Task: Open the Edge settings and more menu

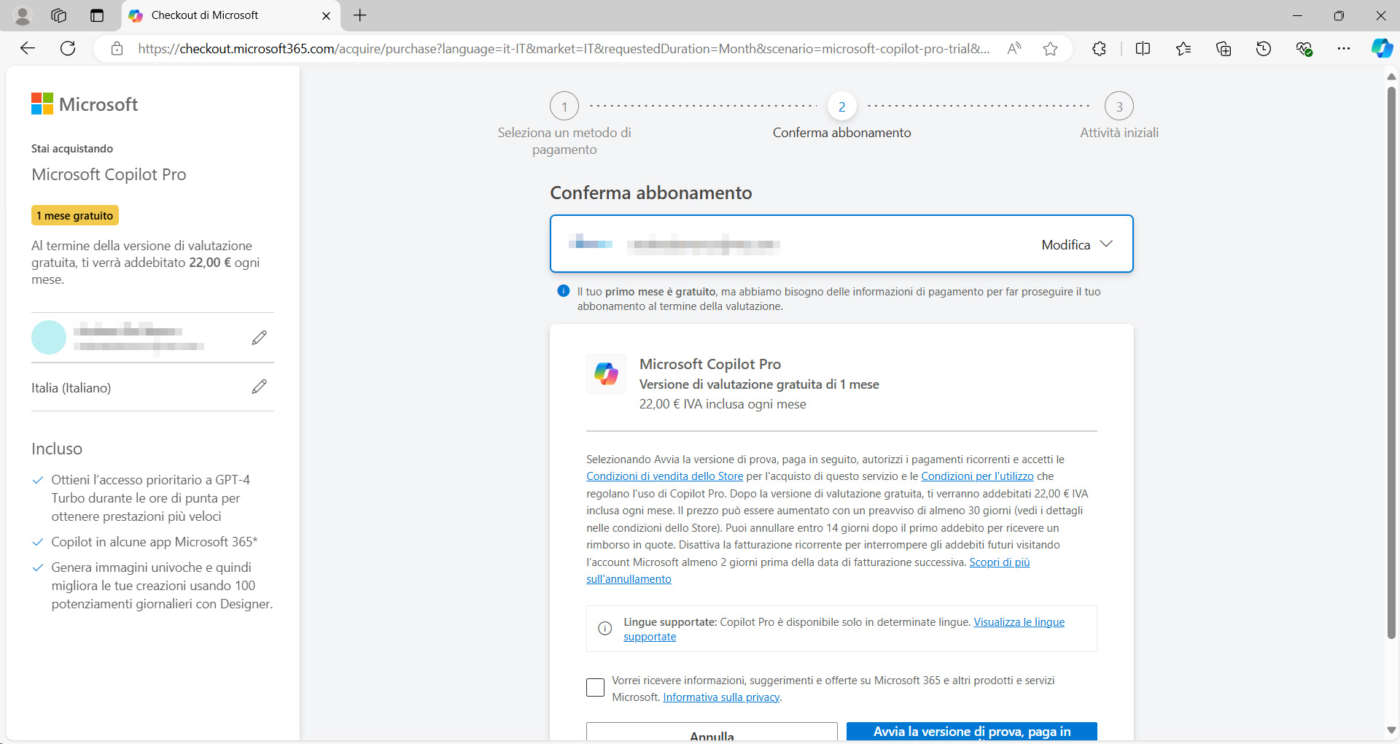Action: coord(1344,48)
